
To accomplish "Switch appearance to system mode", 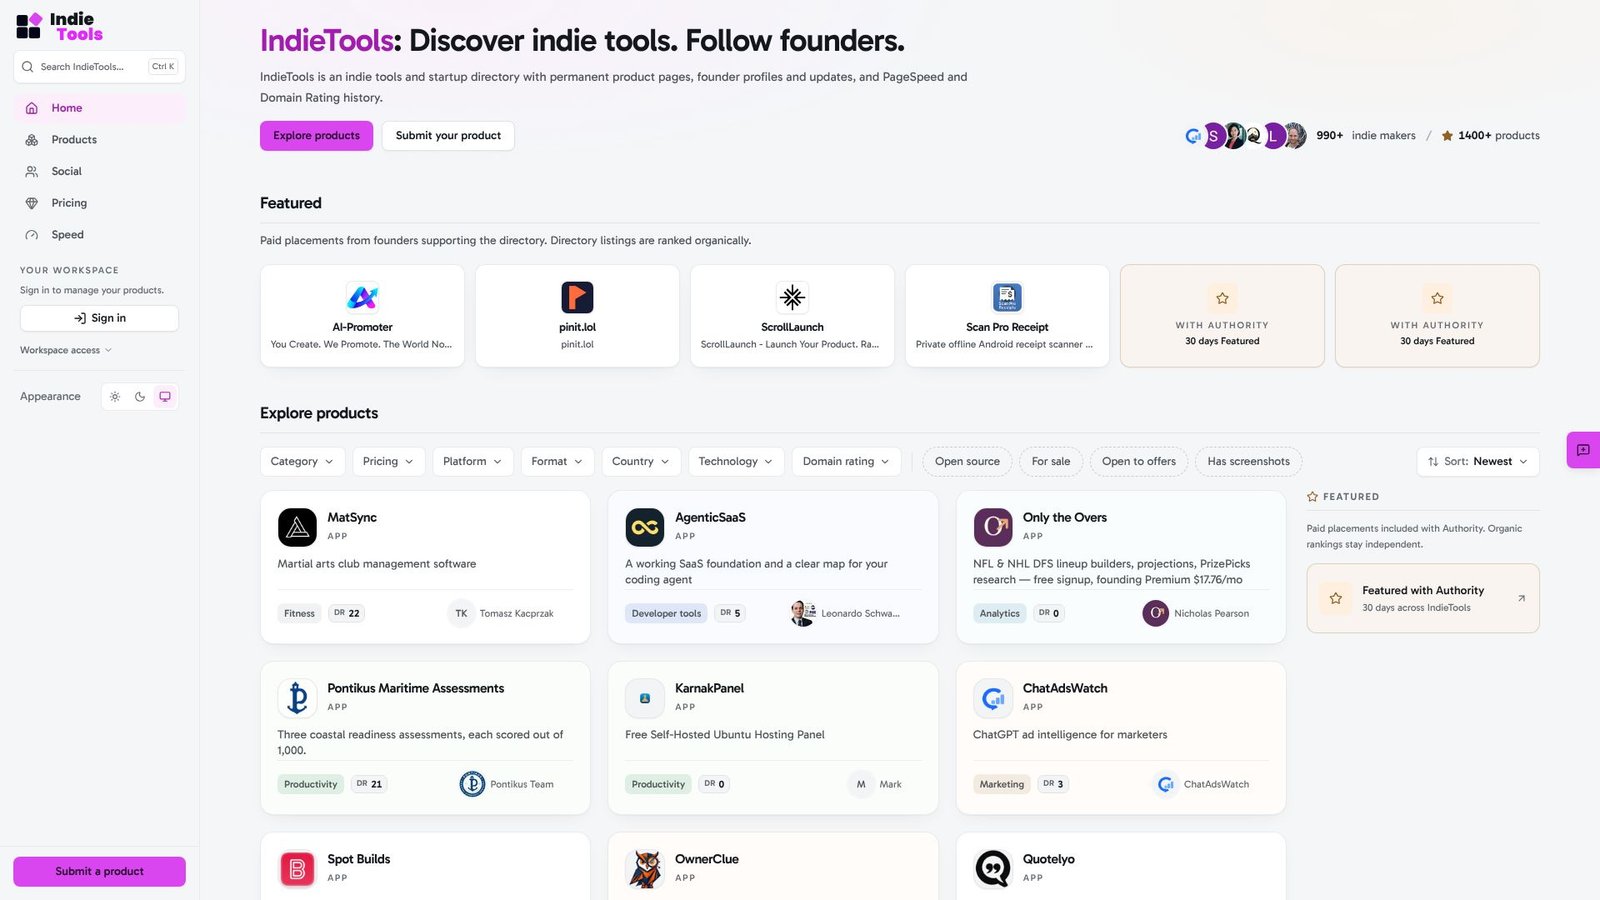I will click(x=165, y=397).
